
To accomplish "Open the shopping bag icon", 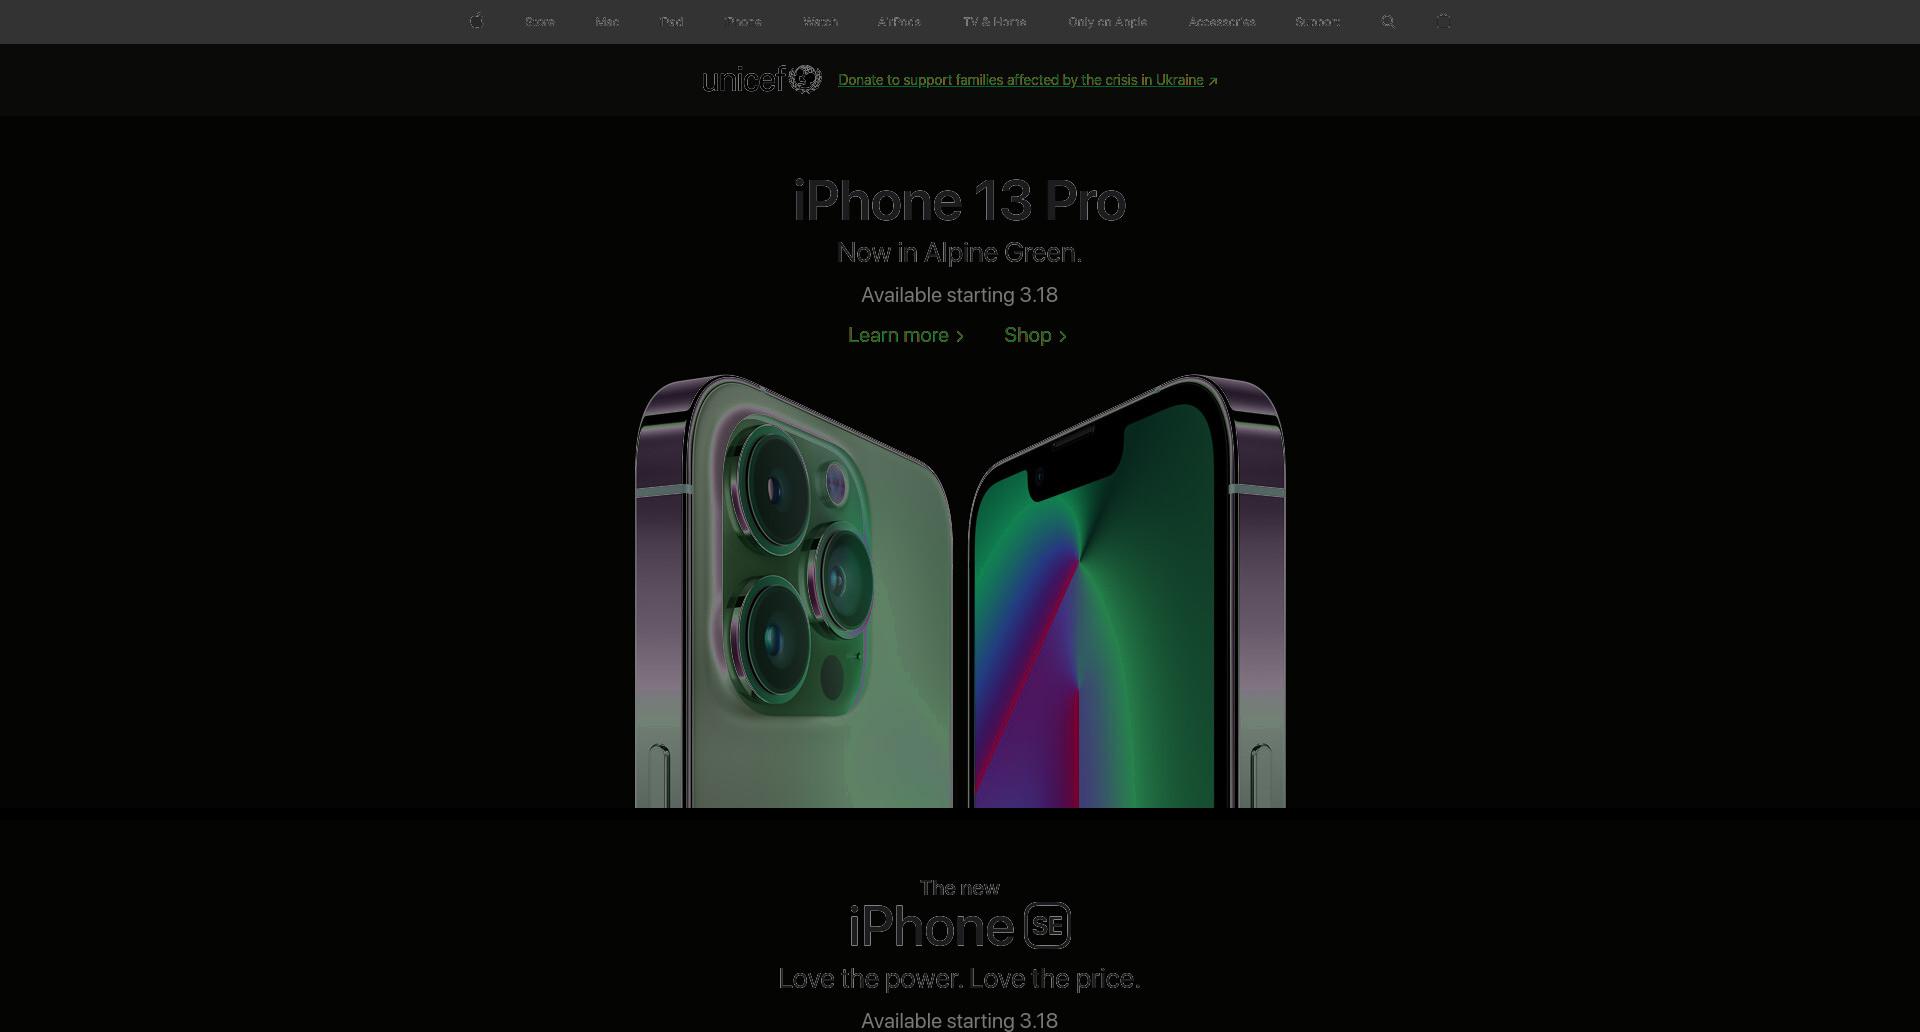I will pos(1443,21).
